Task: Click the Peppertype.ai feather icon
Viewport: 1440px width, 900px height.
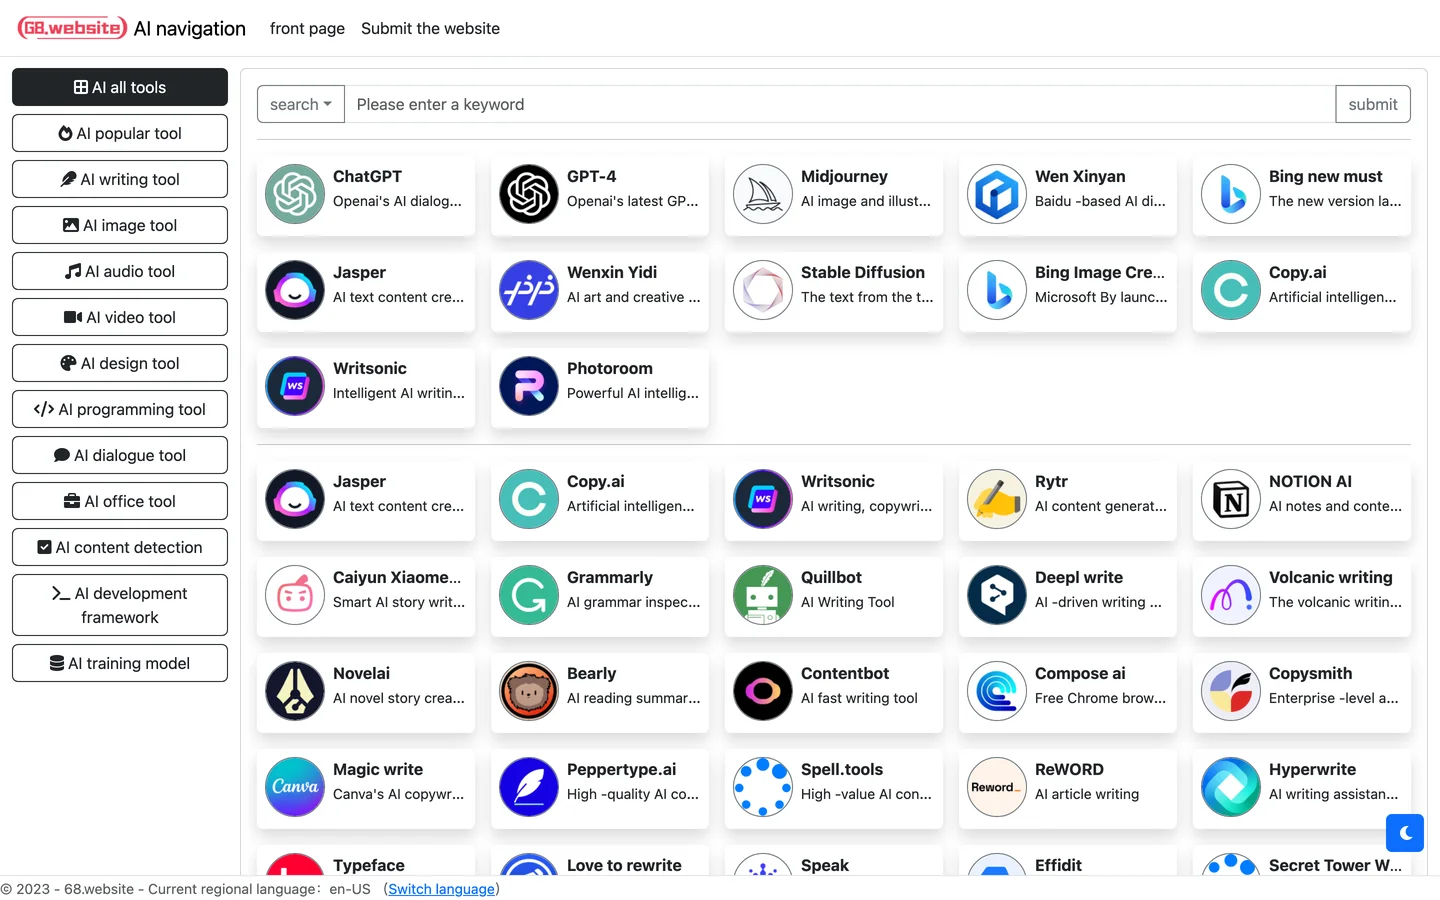Action: pyautogui.click(x=529, y=787)
